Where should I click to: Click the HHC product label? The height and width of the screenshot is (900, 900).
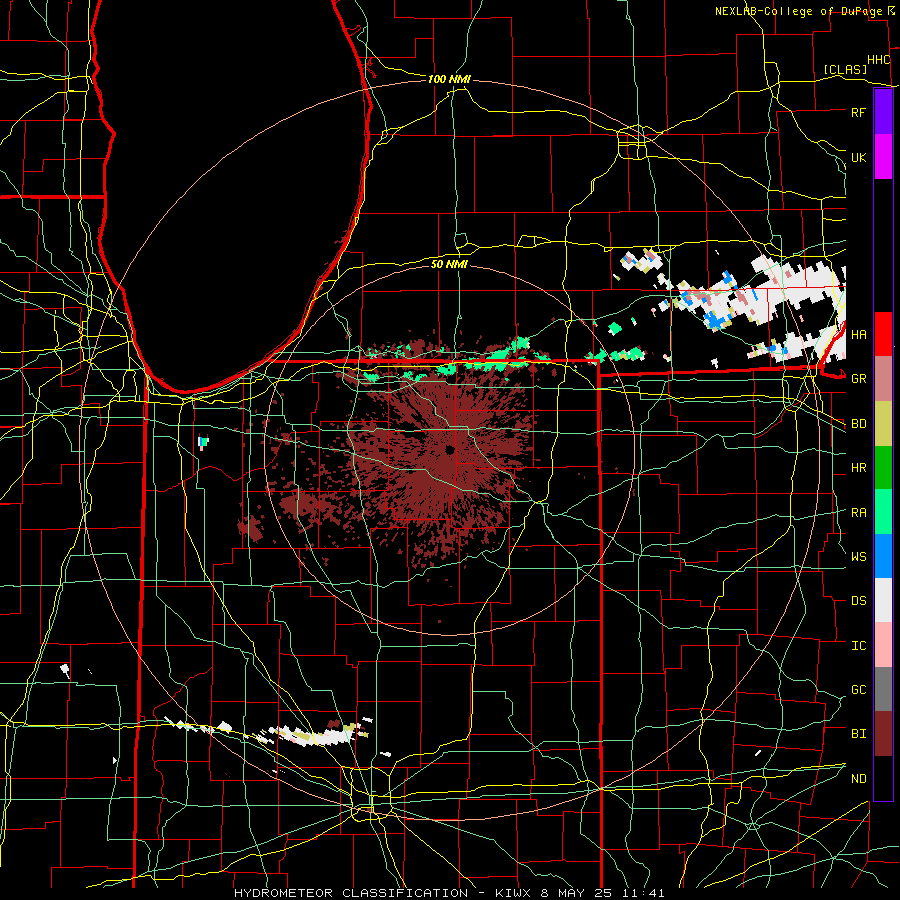pyautogui.click(x=878, y=60)
